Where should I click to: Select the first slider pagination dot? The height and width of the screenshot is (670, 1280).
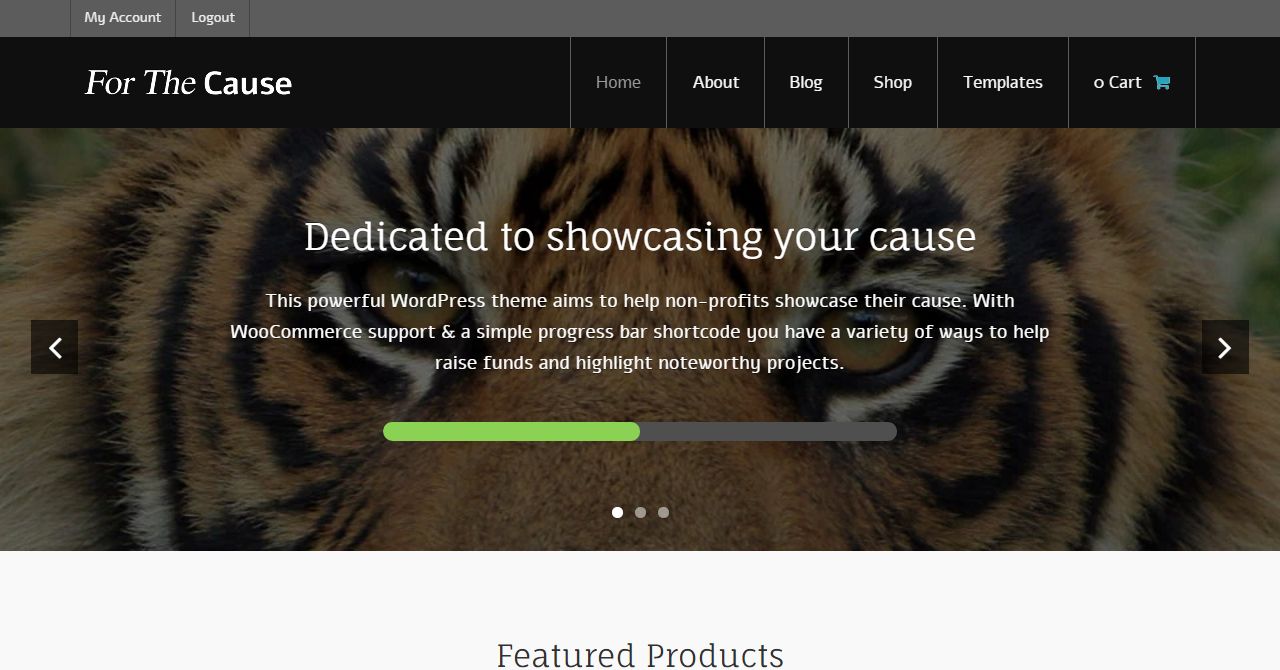click(x=617, y=512)
